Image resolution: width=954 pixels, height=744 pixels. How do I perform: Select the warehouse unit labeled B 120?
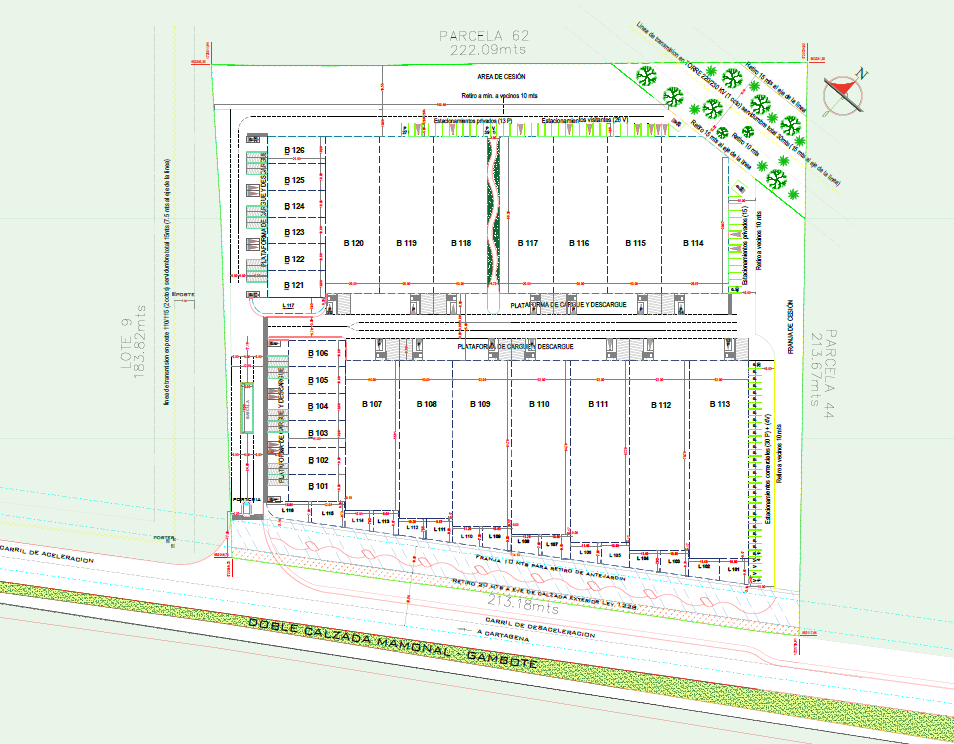[353, 244]
